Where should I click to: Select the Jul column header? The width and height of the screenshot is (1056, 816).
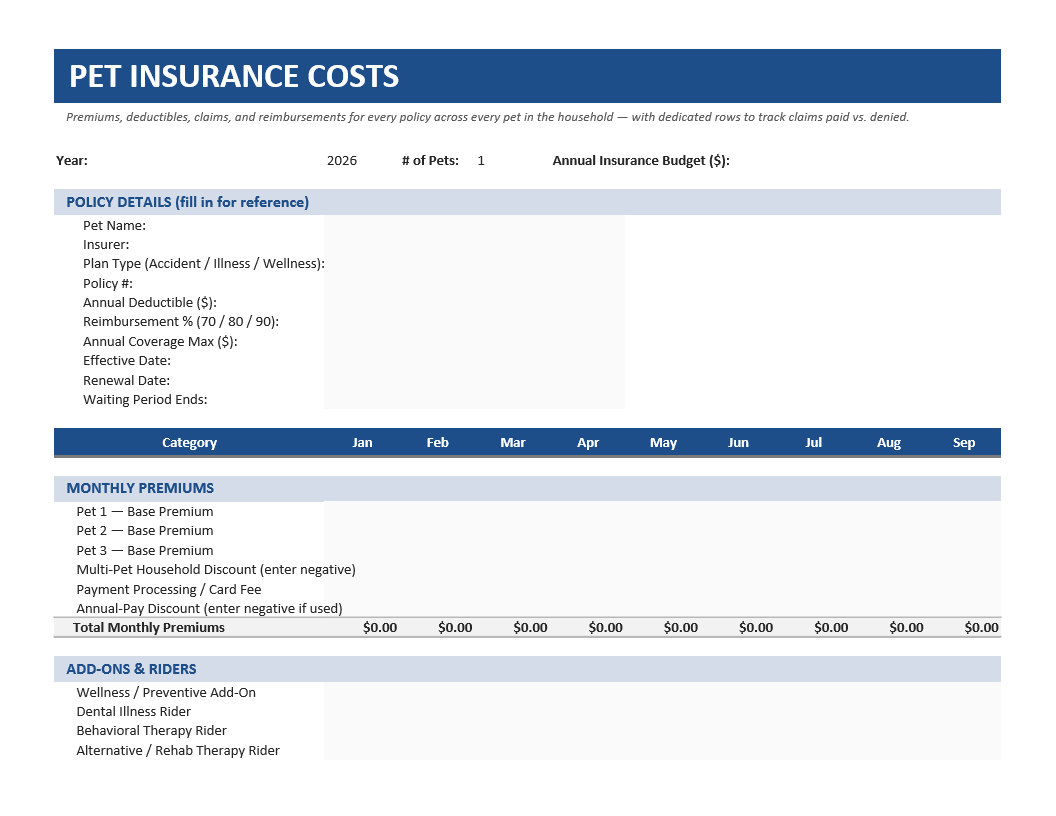[x=814, y=442]
